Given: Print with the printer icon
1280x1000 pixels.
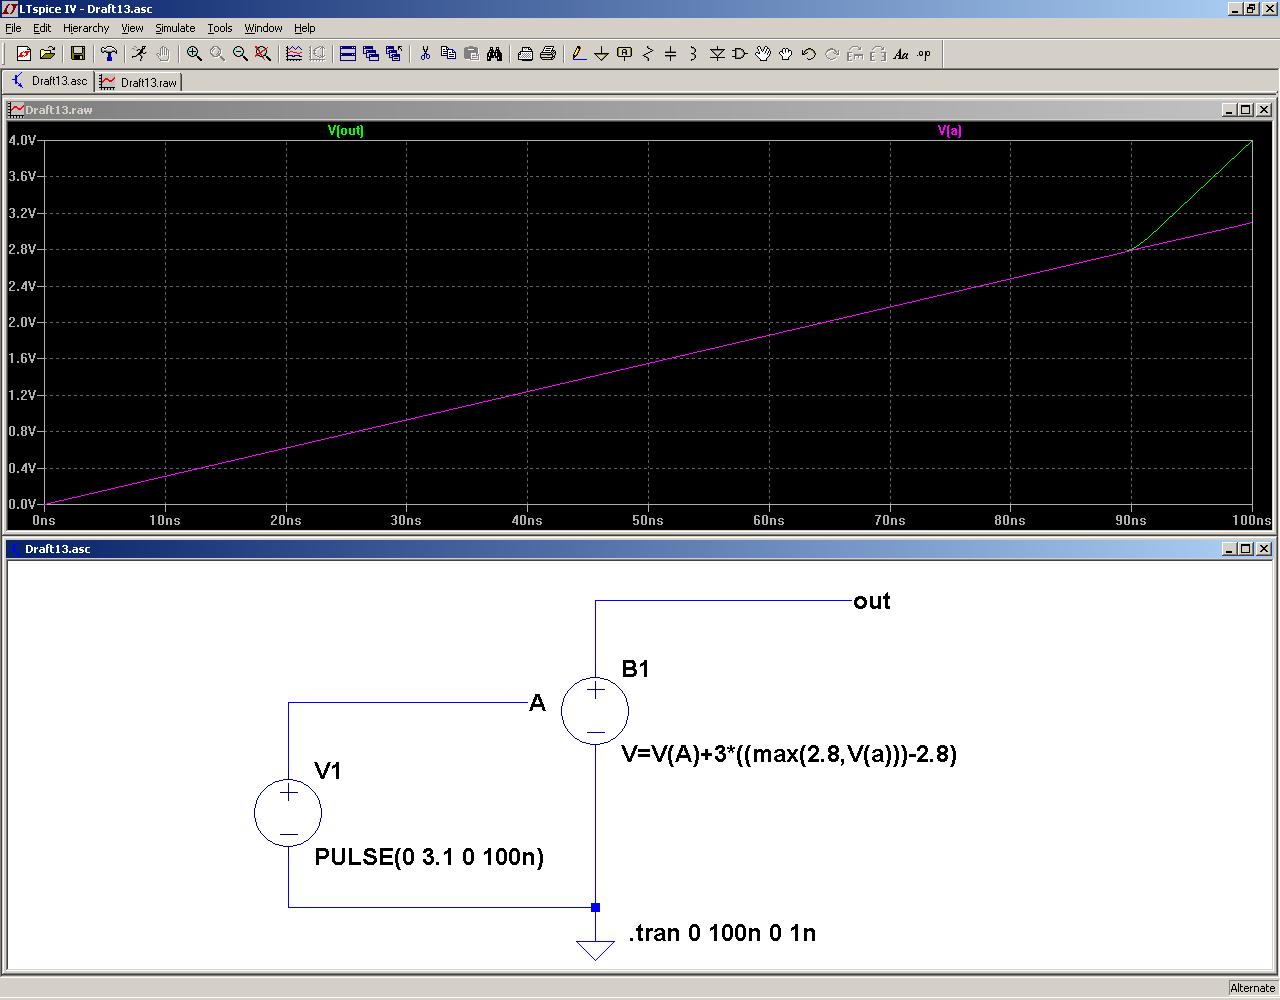Looking at the screenshot, I should [x=548, y=54].
